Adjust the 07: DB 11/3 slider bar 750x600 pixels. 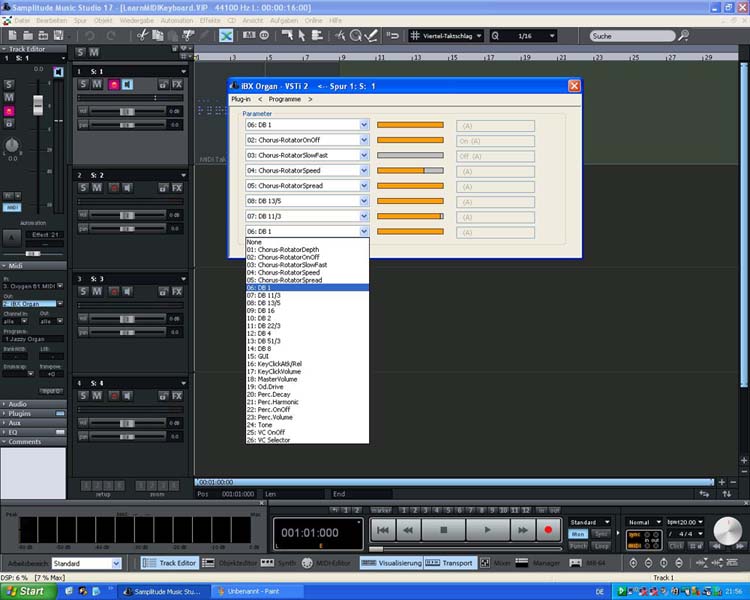pyautogui.click(x=410, y=216)
